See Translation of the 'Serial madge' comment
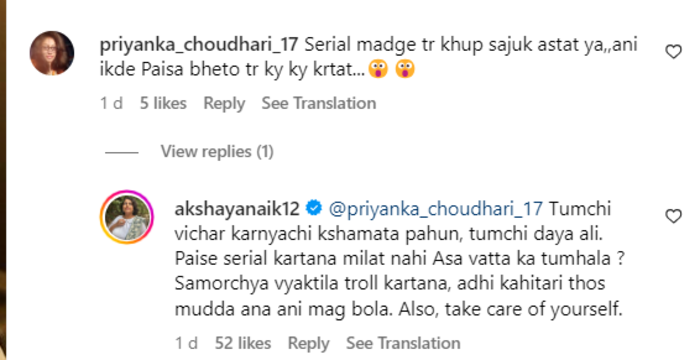Screen dimensions: 700x360 point(319,103)
